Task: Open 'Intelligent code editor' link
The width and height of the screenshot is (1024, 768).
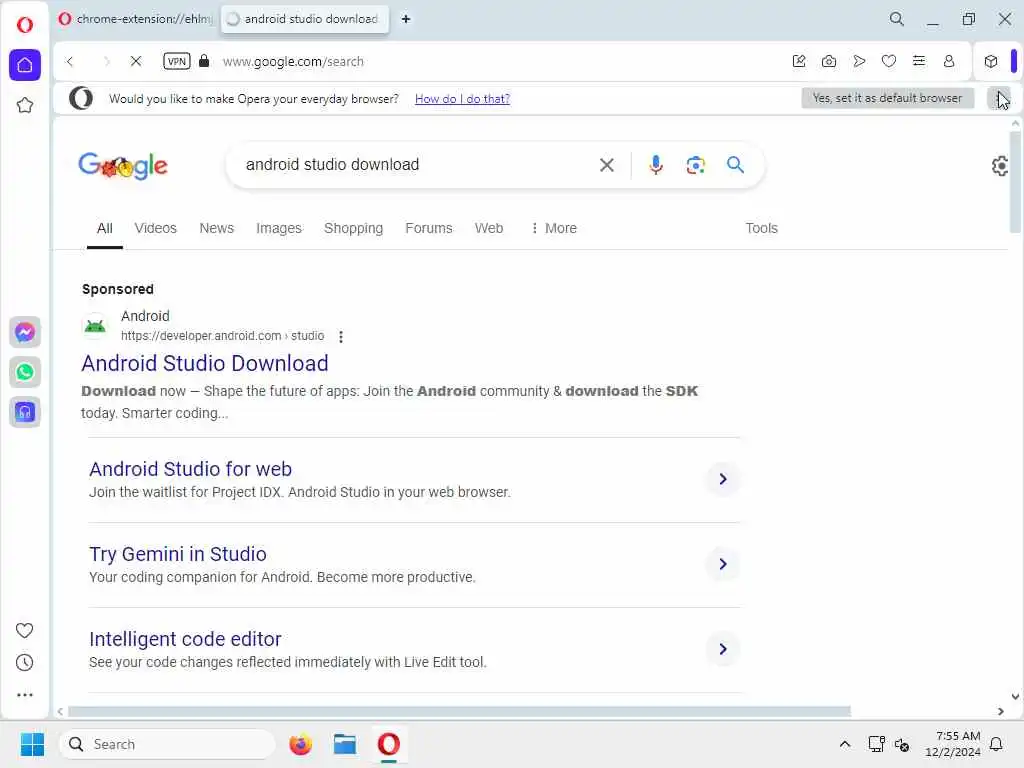Action: tap(185, 639)
